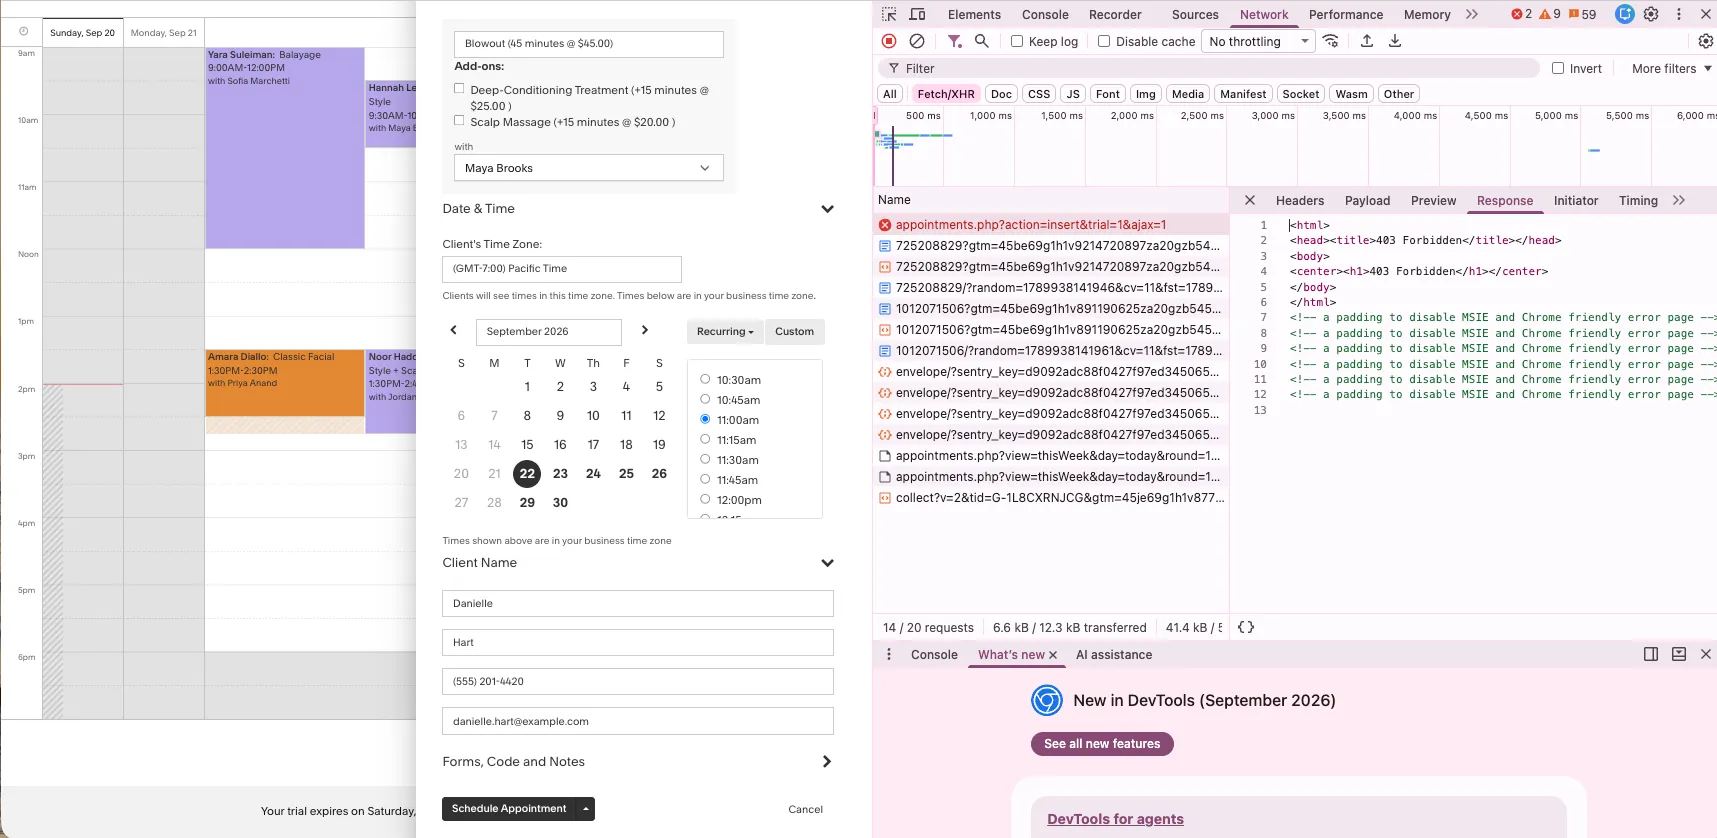Screen dimensions: 1717x838
Task: Open the Recurring dropdown
Action: point(725,331)
